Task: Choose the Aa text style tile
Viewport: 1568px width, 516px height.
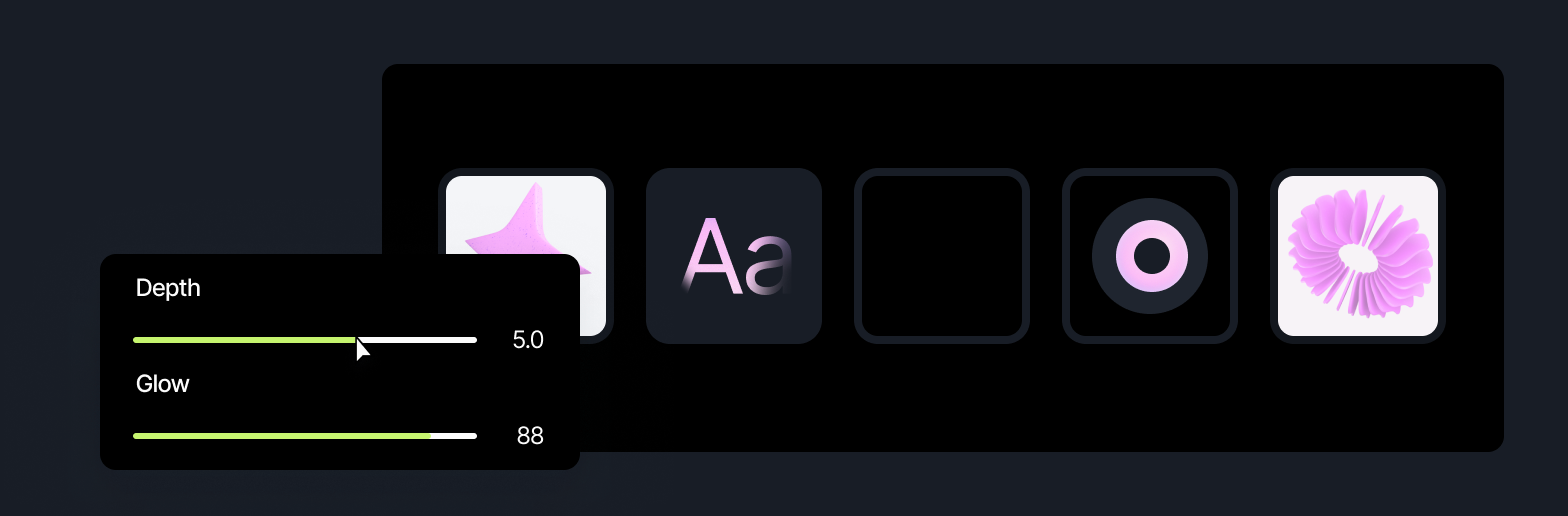Action: click(x=734, y=256)
